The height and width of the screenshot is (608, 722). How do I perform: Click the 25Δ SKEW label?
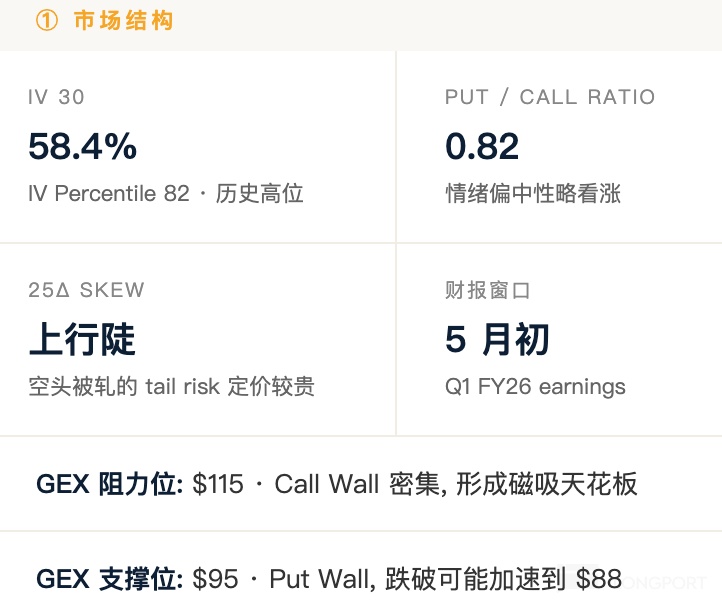[x=87, y=291]
